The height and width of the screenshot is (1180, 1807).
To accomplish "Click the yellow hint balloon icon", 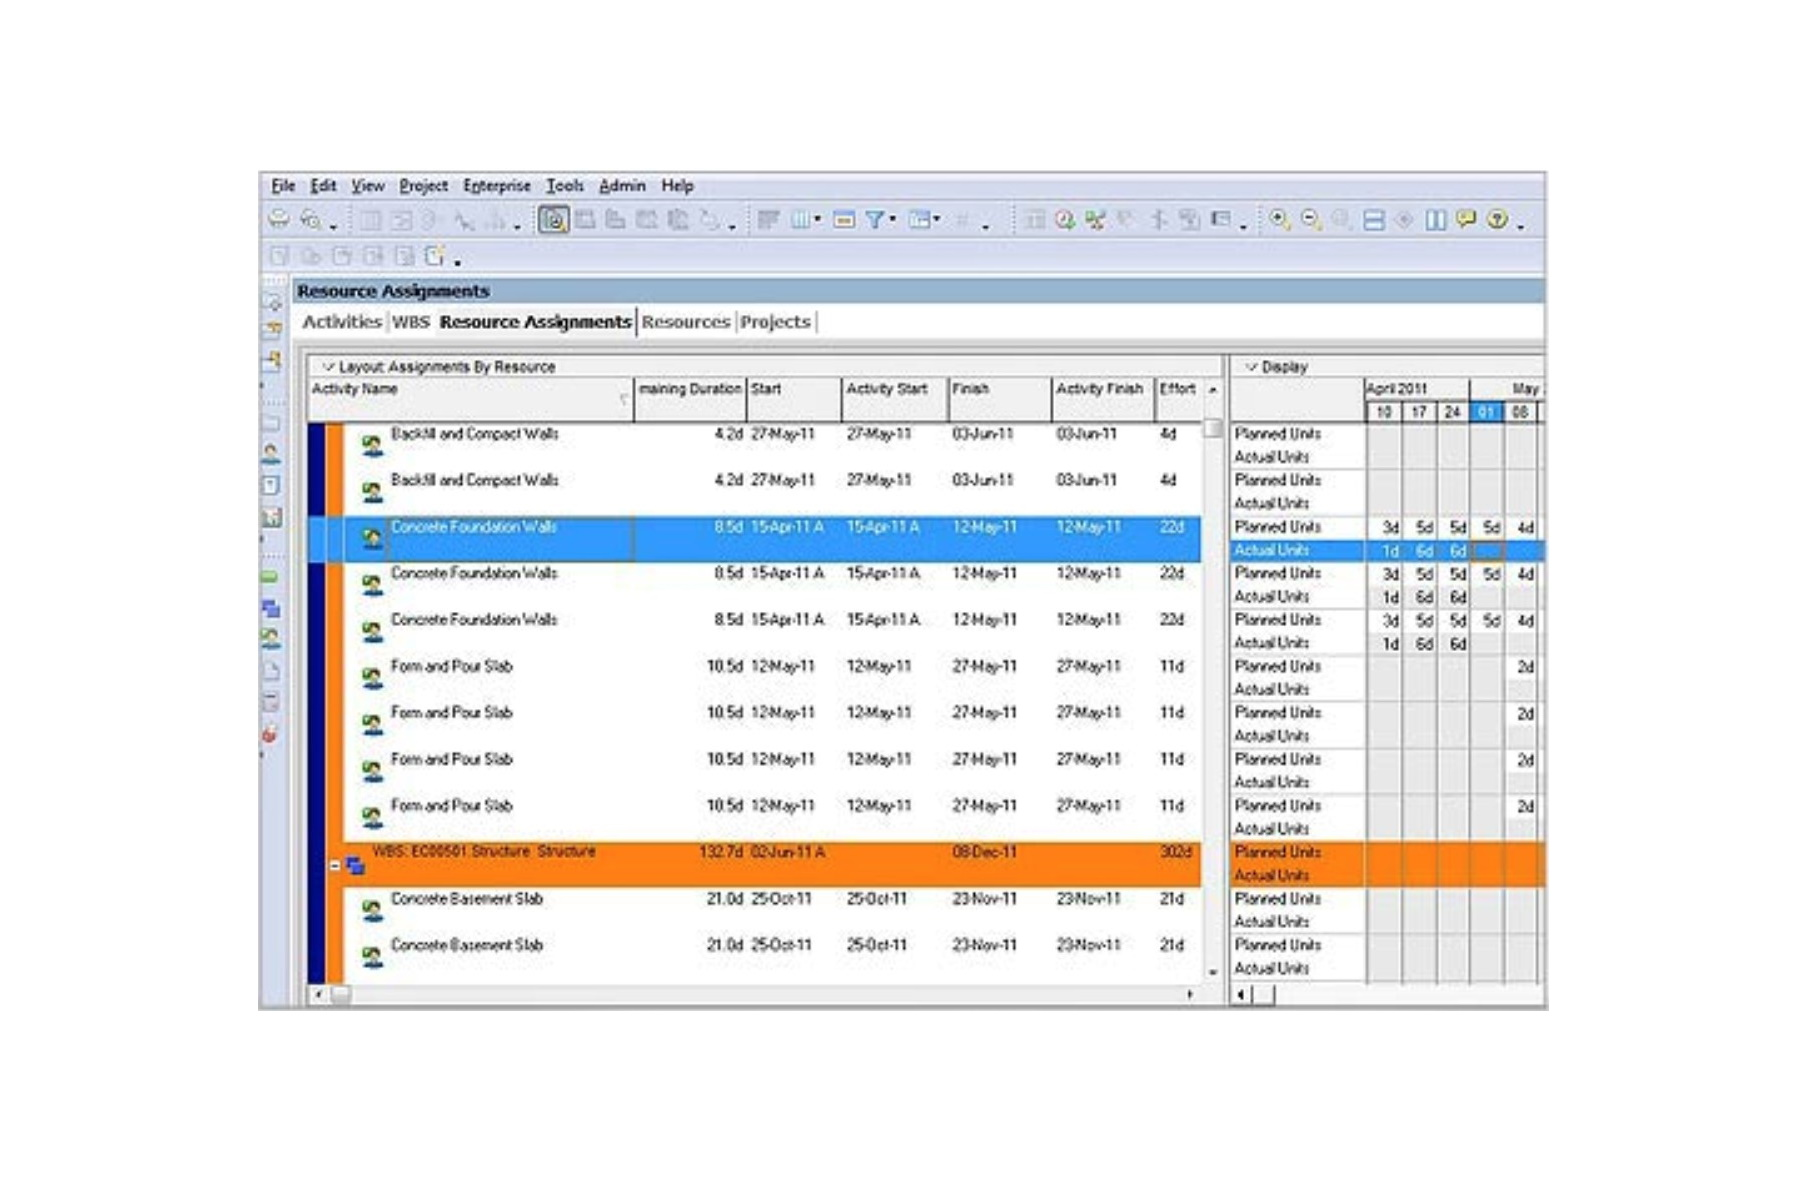I will tap(1466, 219).
